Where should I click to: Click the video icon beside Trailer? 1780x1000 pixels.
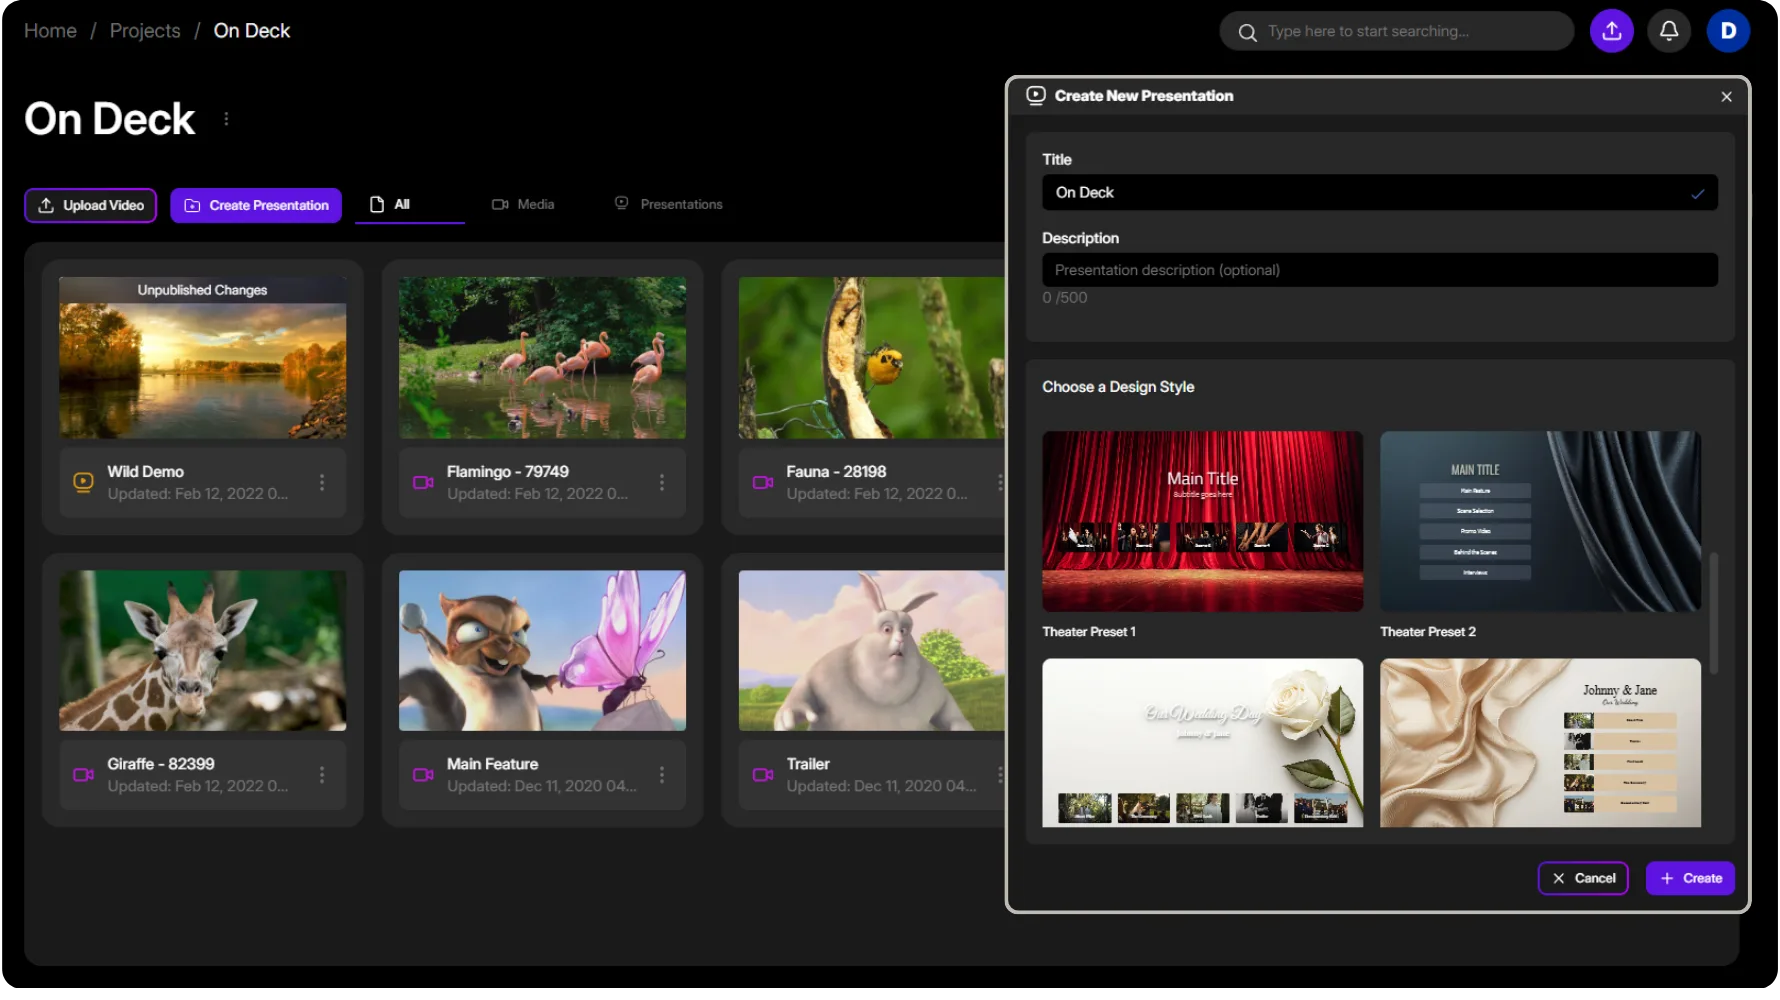tap(763, 774)
